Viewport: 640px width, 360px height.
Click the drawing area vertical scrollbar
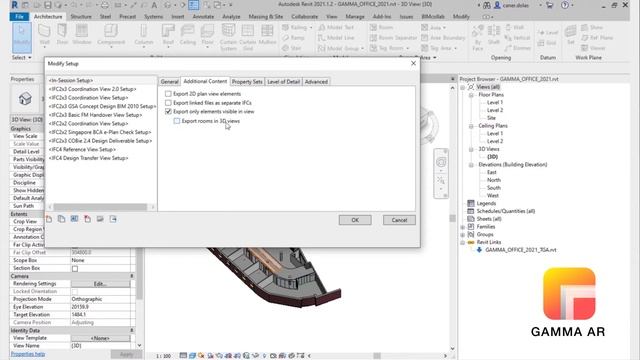(x=452, y=218)
